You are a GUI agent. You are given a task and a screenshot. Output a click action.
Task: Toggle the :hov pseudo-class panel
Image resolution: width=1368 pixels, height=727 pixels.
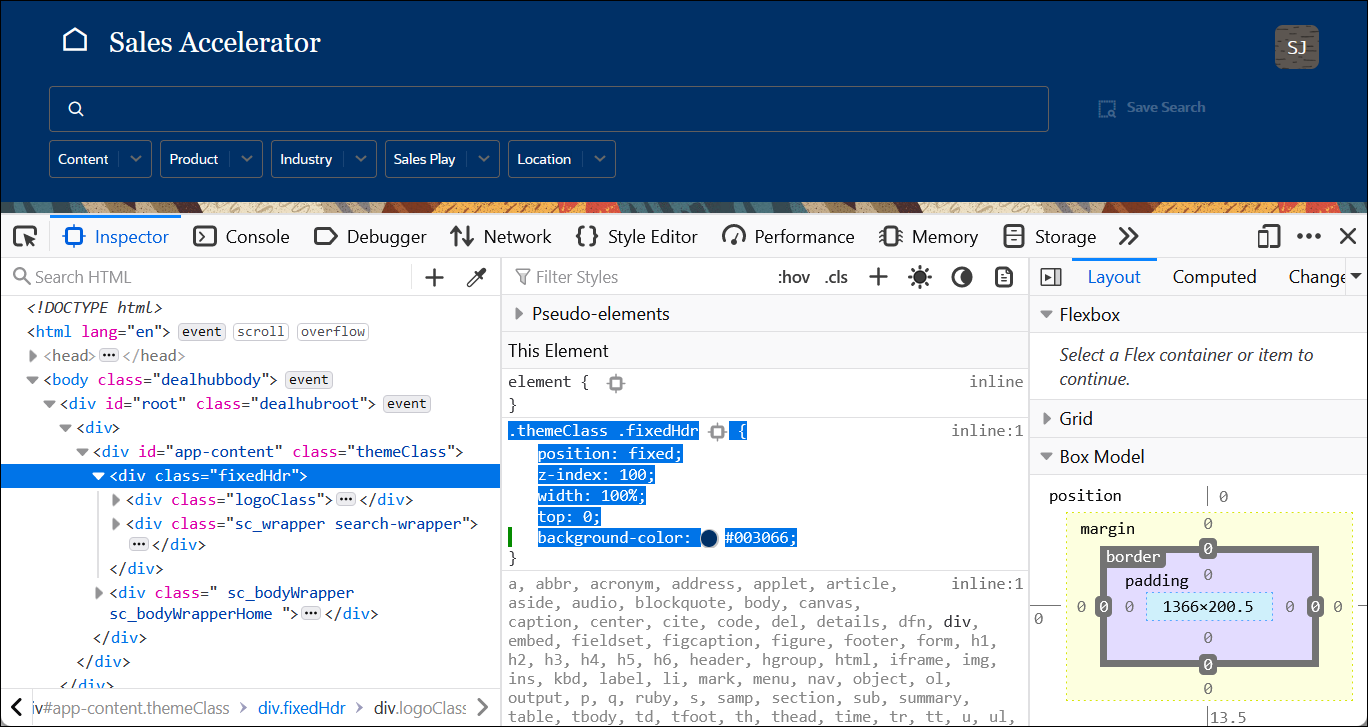pyautogui.click(x=794, y=276)
